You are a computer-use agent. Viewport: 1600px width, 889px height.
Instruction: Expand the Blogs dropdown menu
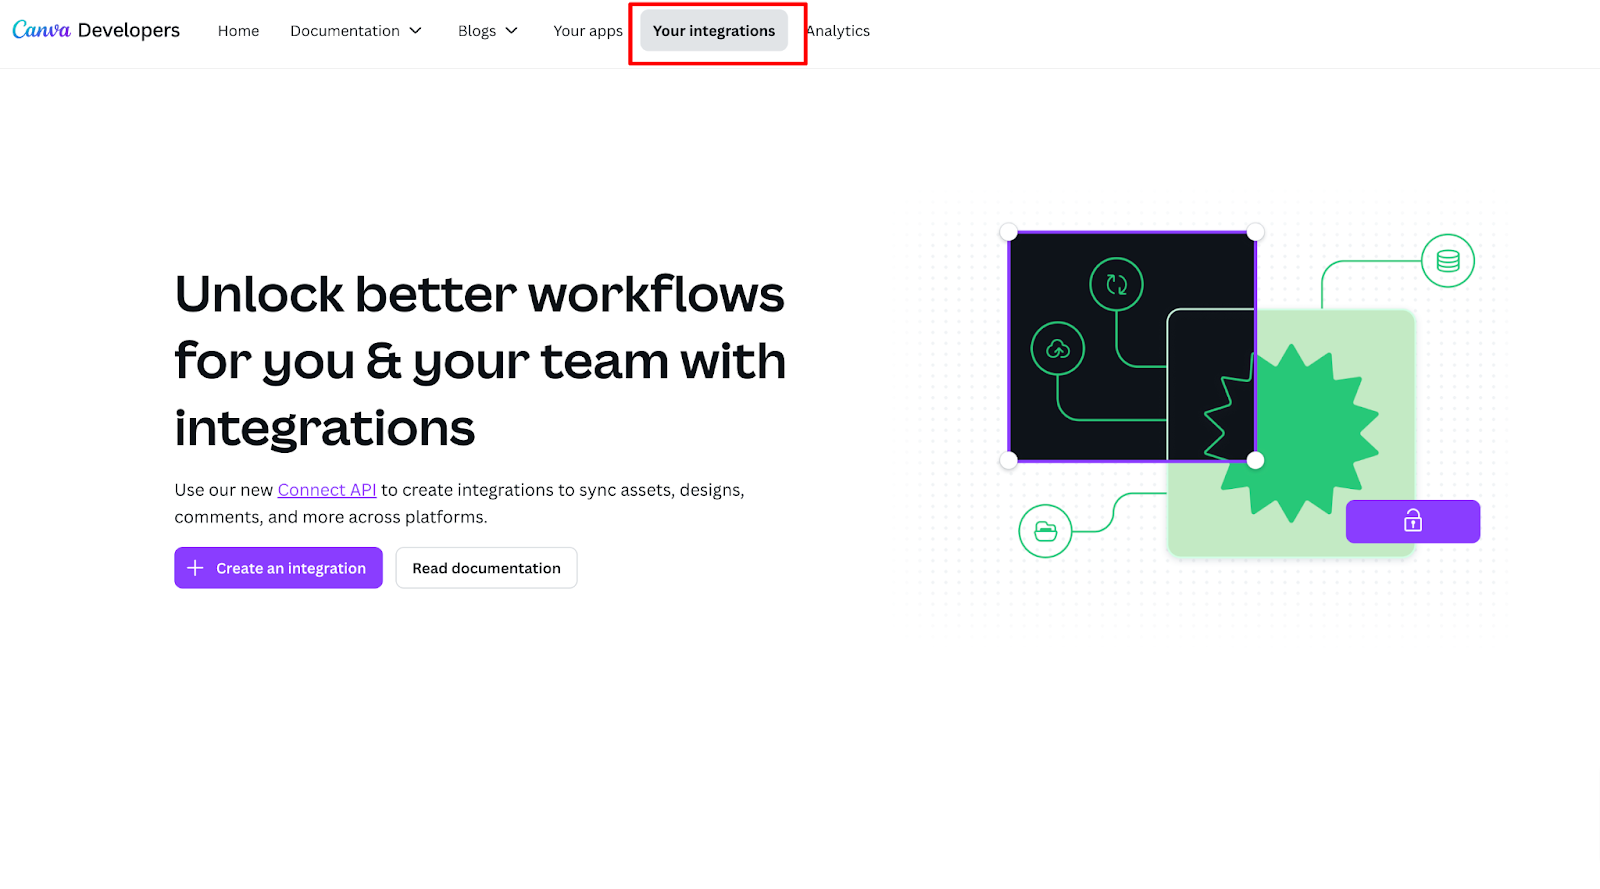point(488,31)
